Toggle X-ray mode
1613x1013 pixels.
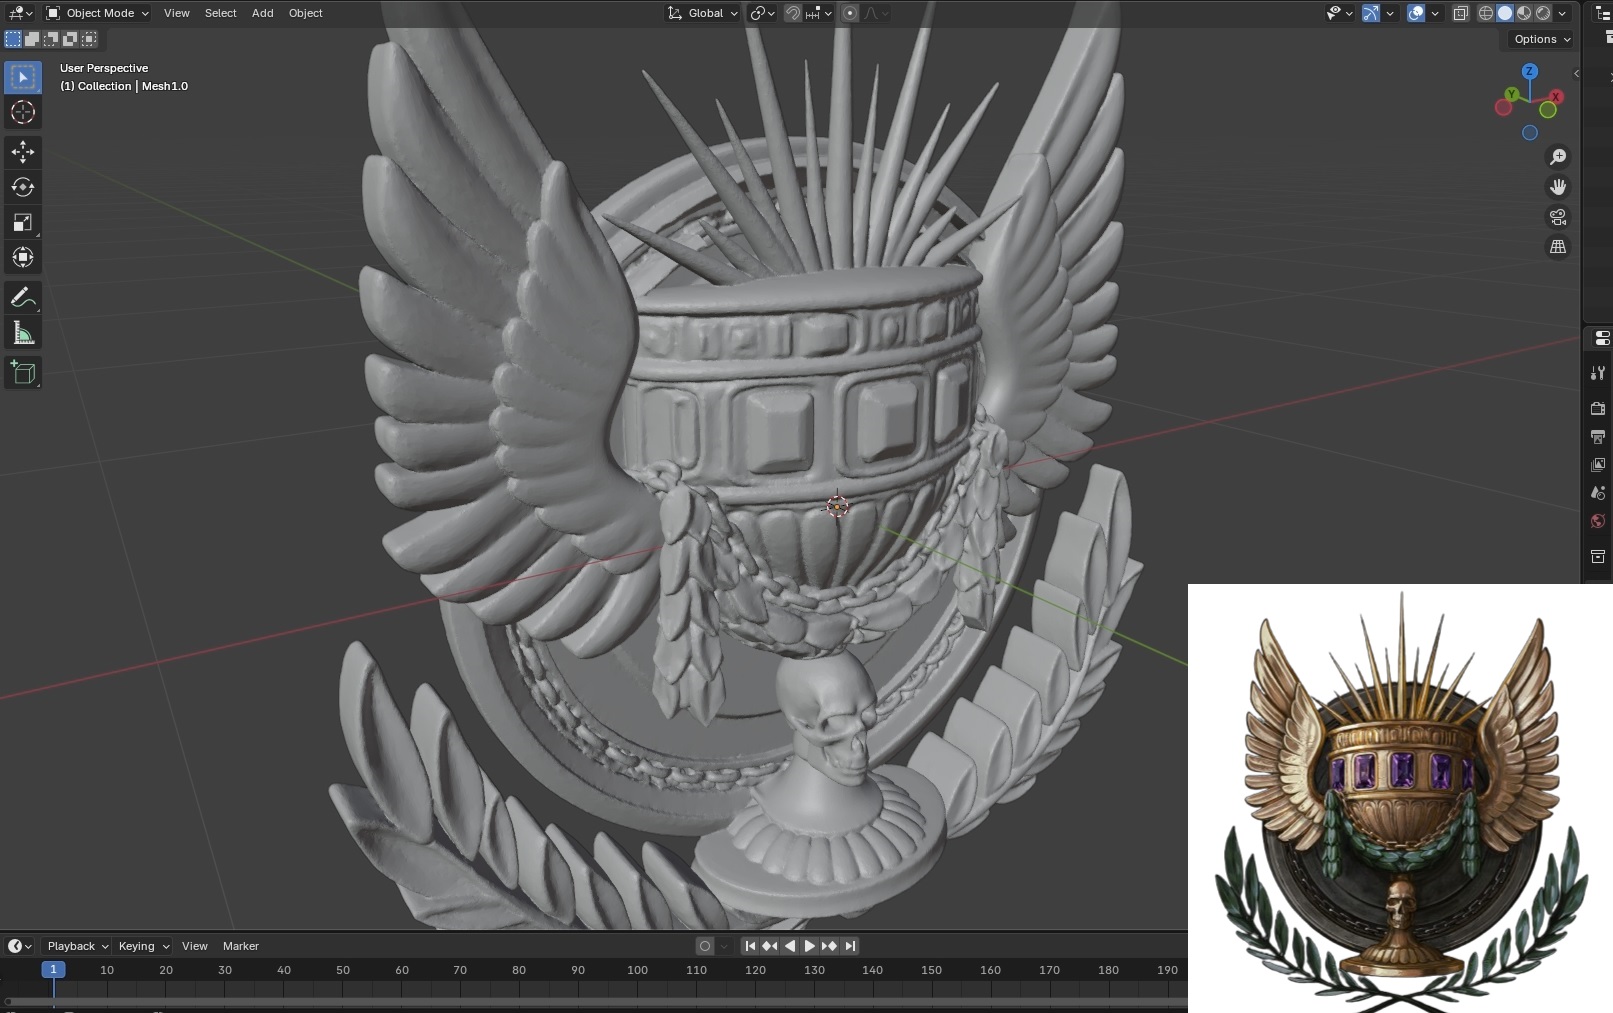tap(1461, 13)
